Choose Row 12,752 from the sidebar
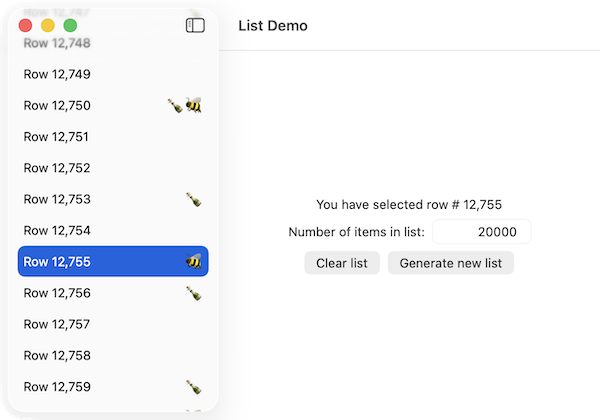 (x=56, y=168)
